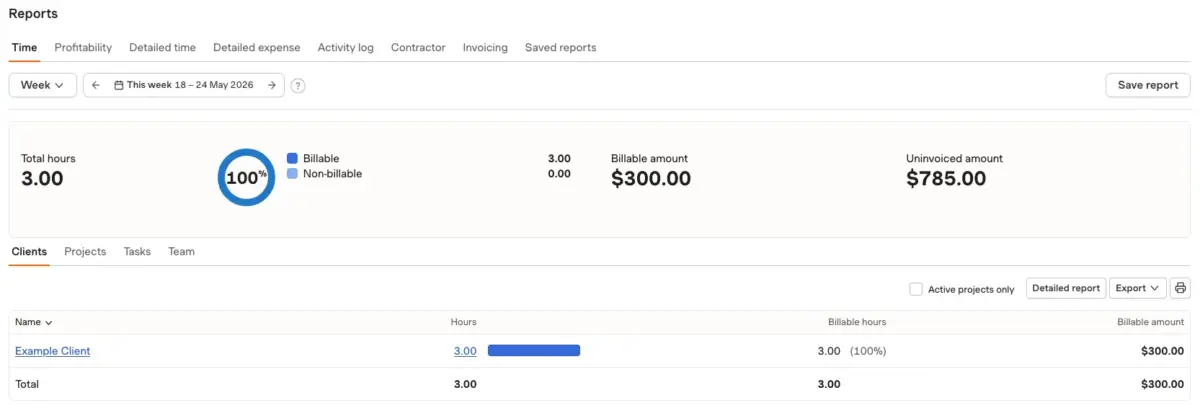Click the (100%) billable percentage text
This screenshot has height=416, width=1200.
[868, 351]
